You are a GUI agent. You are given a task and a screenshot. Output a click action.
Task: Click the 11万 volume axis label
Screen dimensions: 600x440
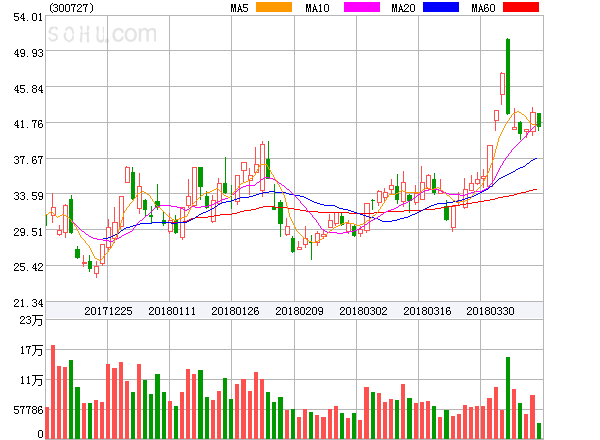[x=31, y=380]
